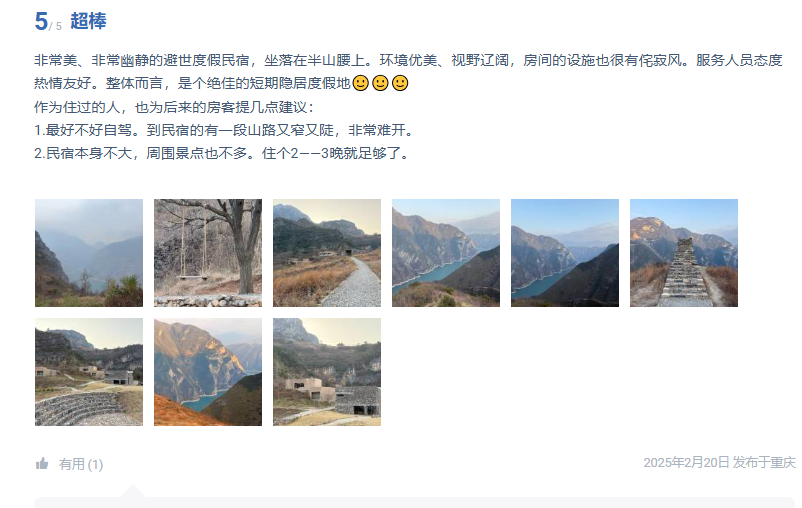Open the first-row river gorge photo showing hillside grass
Screen dimensions: 802x508
[x=446, y=253]
